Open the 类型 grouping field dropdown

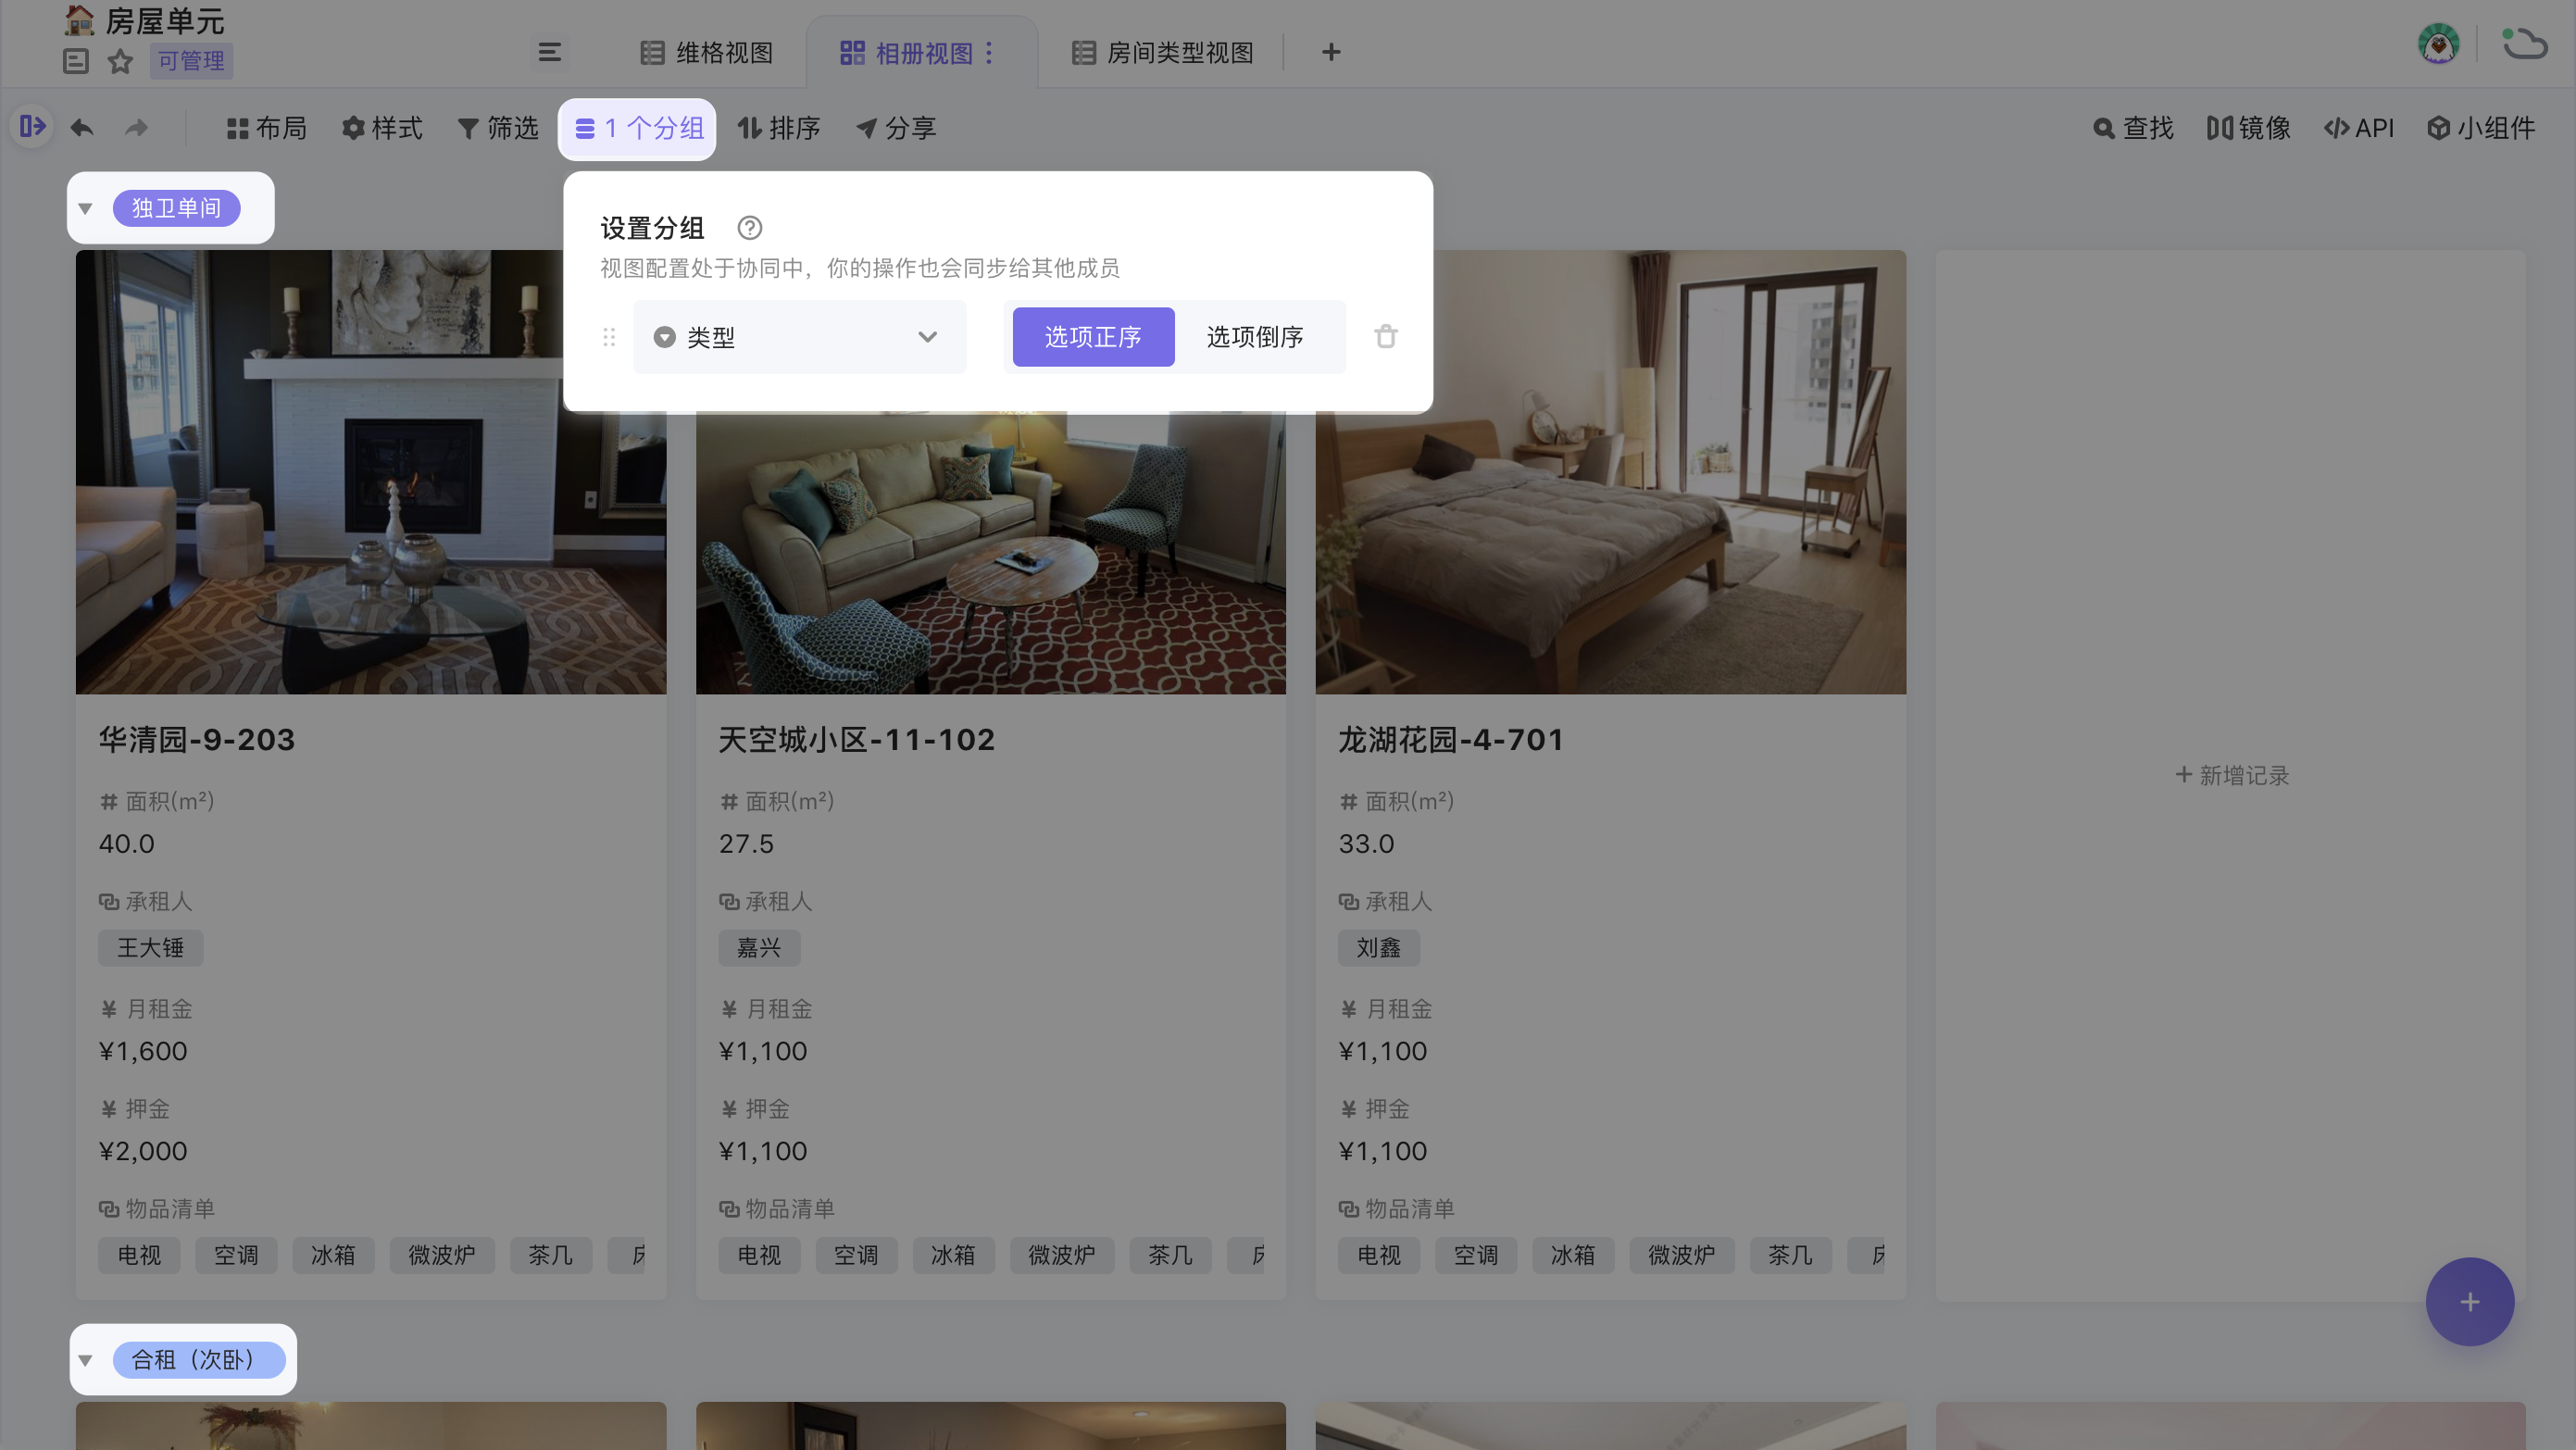tap(798, 337)
